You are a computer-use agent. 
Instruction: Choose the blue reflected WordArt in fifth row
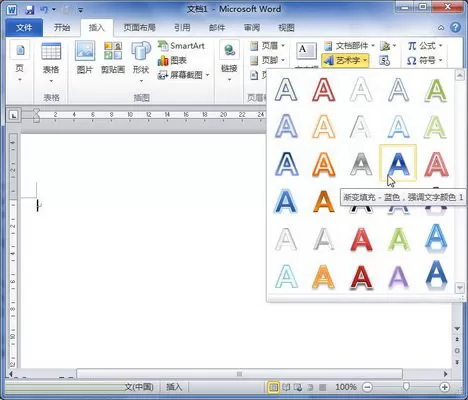(436, 238)
